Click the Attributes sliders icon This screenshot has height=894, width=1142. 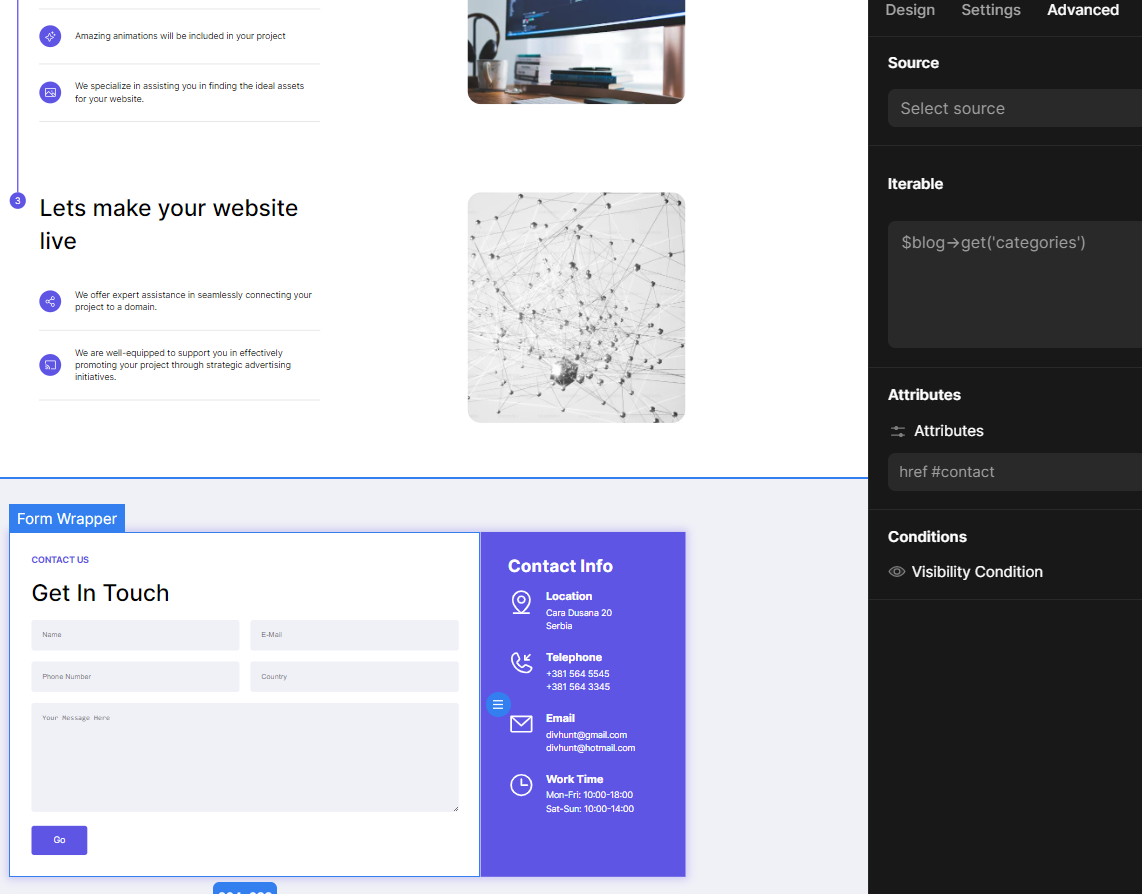pos(898,431)
